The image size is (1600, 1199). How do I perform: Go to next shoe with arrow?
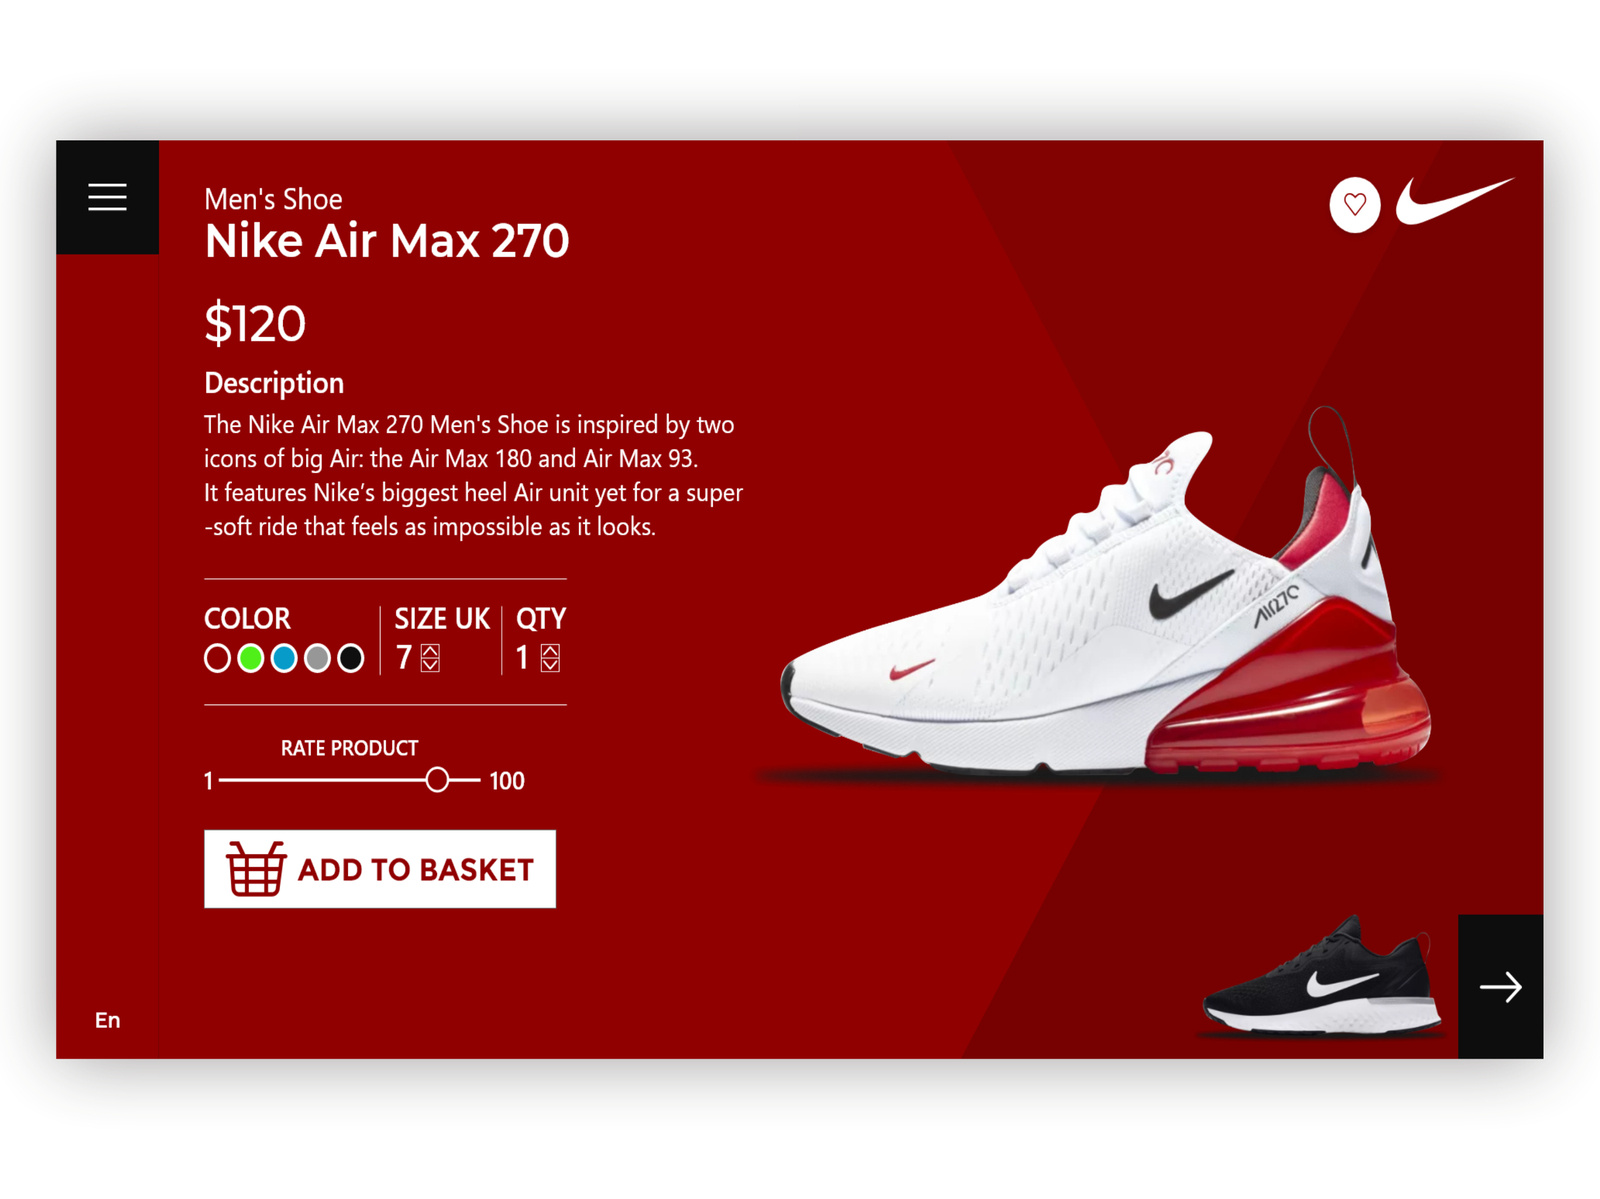tap(1500, 987)
